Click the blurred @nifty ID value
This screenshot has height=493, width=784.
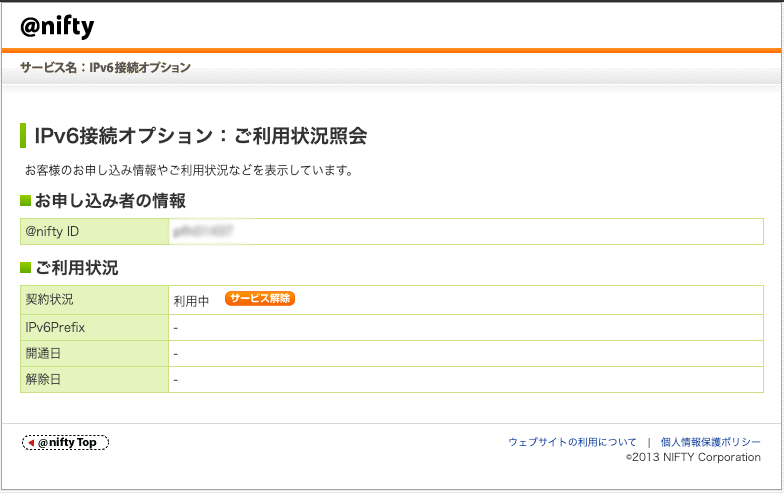(202, 232)
